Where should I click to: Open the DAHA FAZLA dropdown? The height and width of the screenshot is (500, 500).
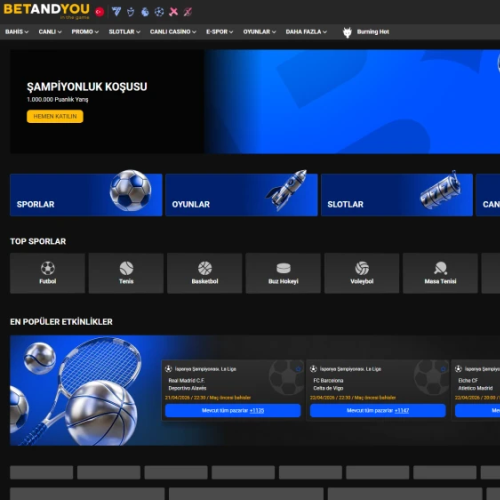[x=306, y=32]
